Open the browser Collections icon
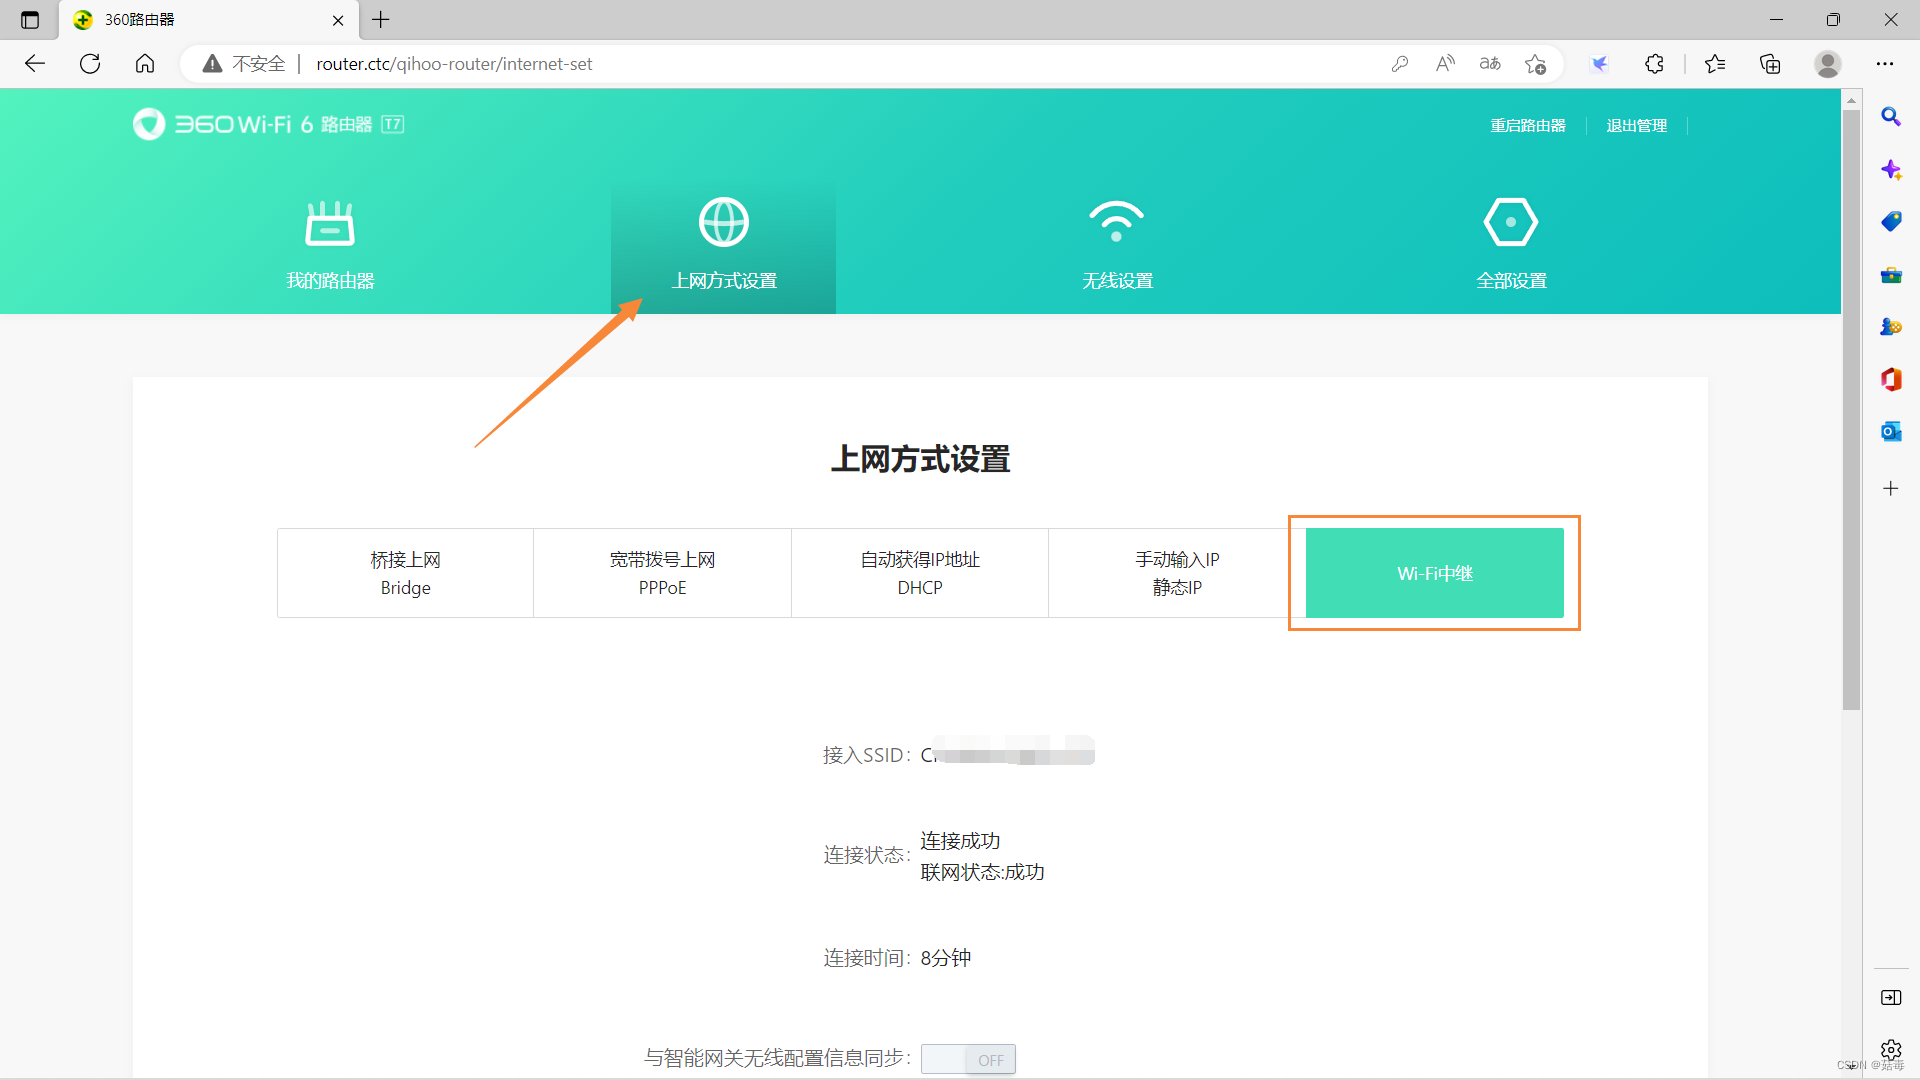 click(1770, 64)
